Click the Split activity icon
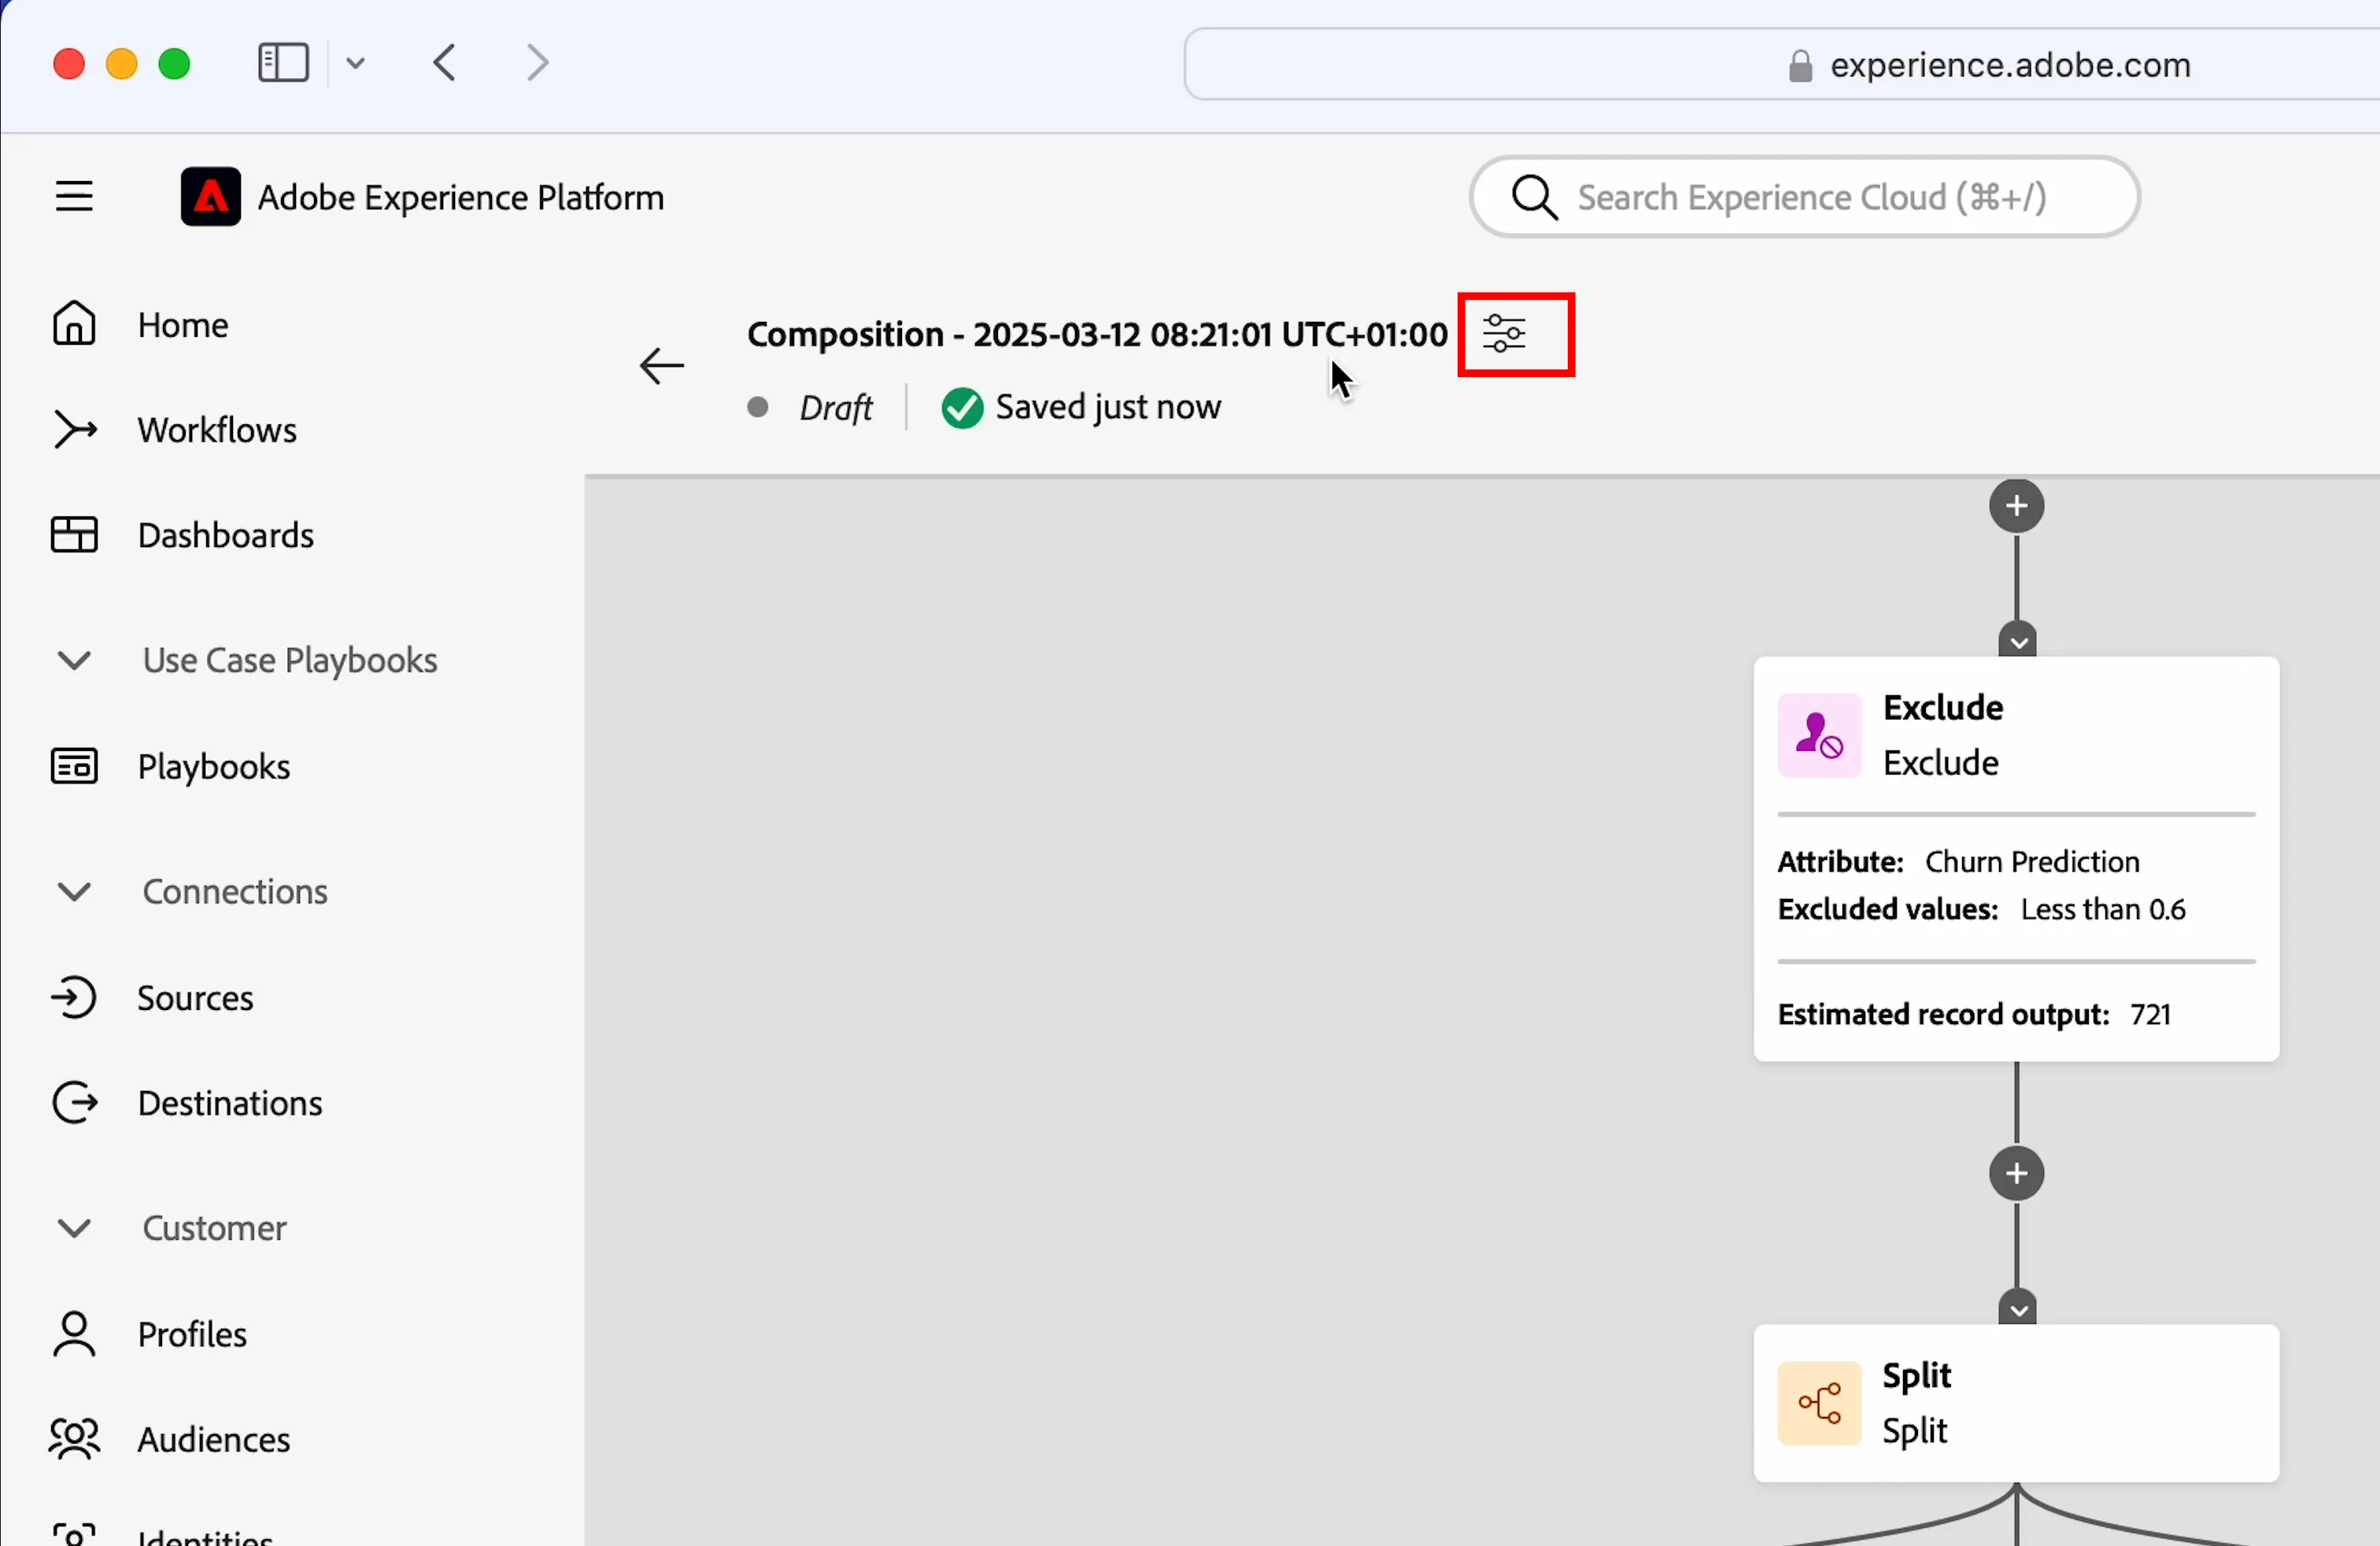Image resolution: width=2380 pixels, height=1546 pixels. (1819, 1403)
